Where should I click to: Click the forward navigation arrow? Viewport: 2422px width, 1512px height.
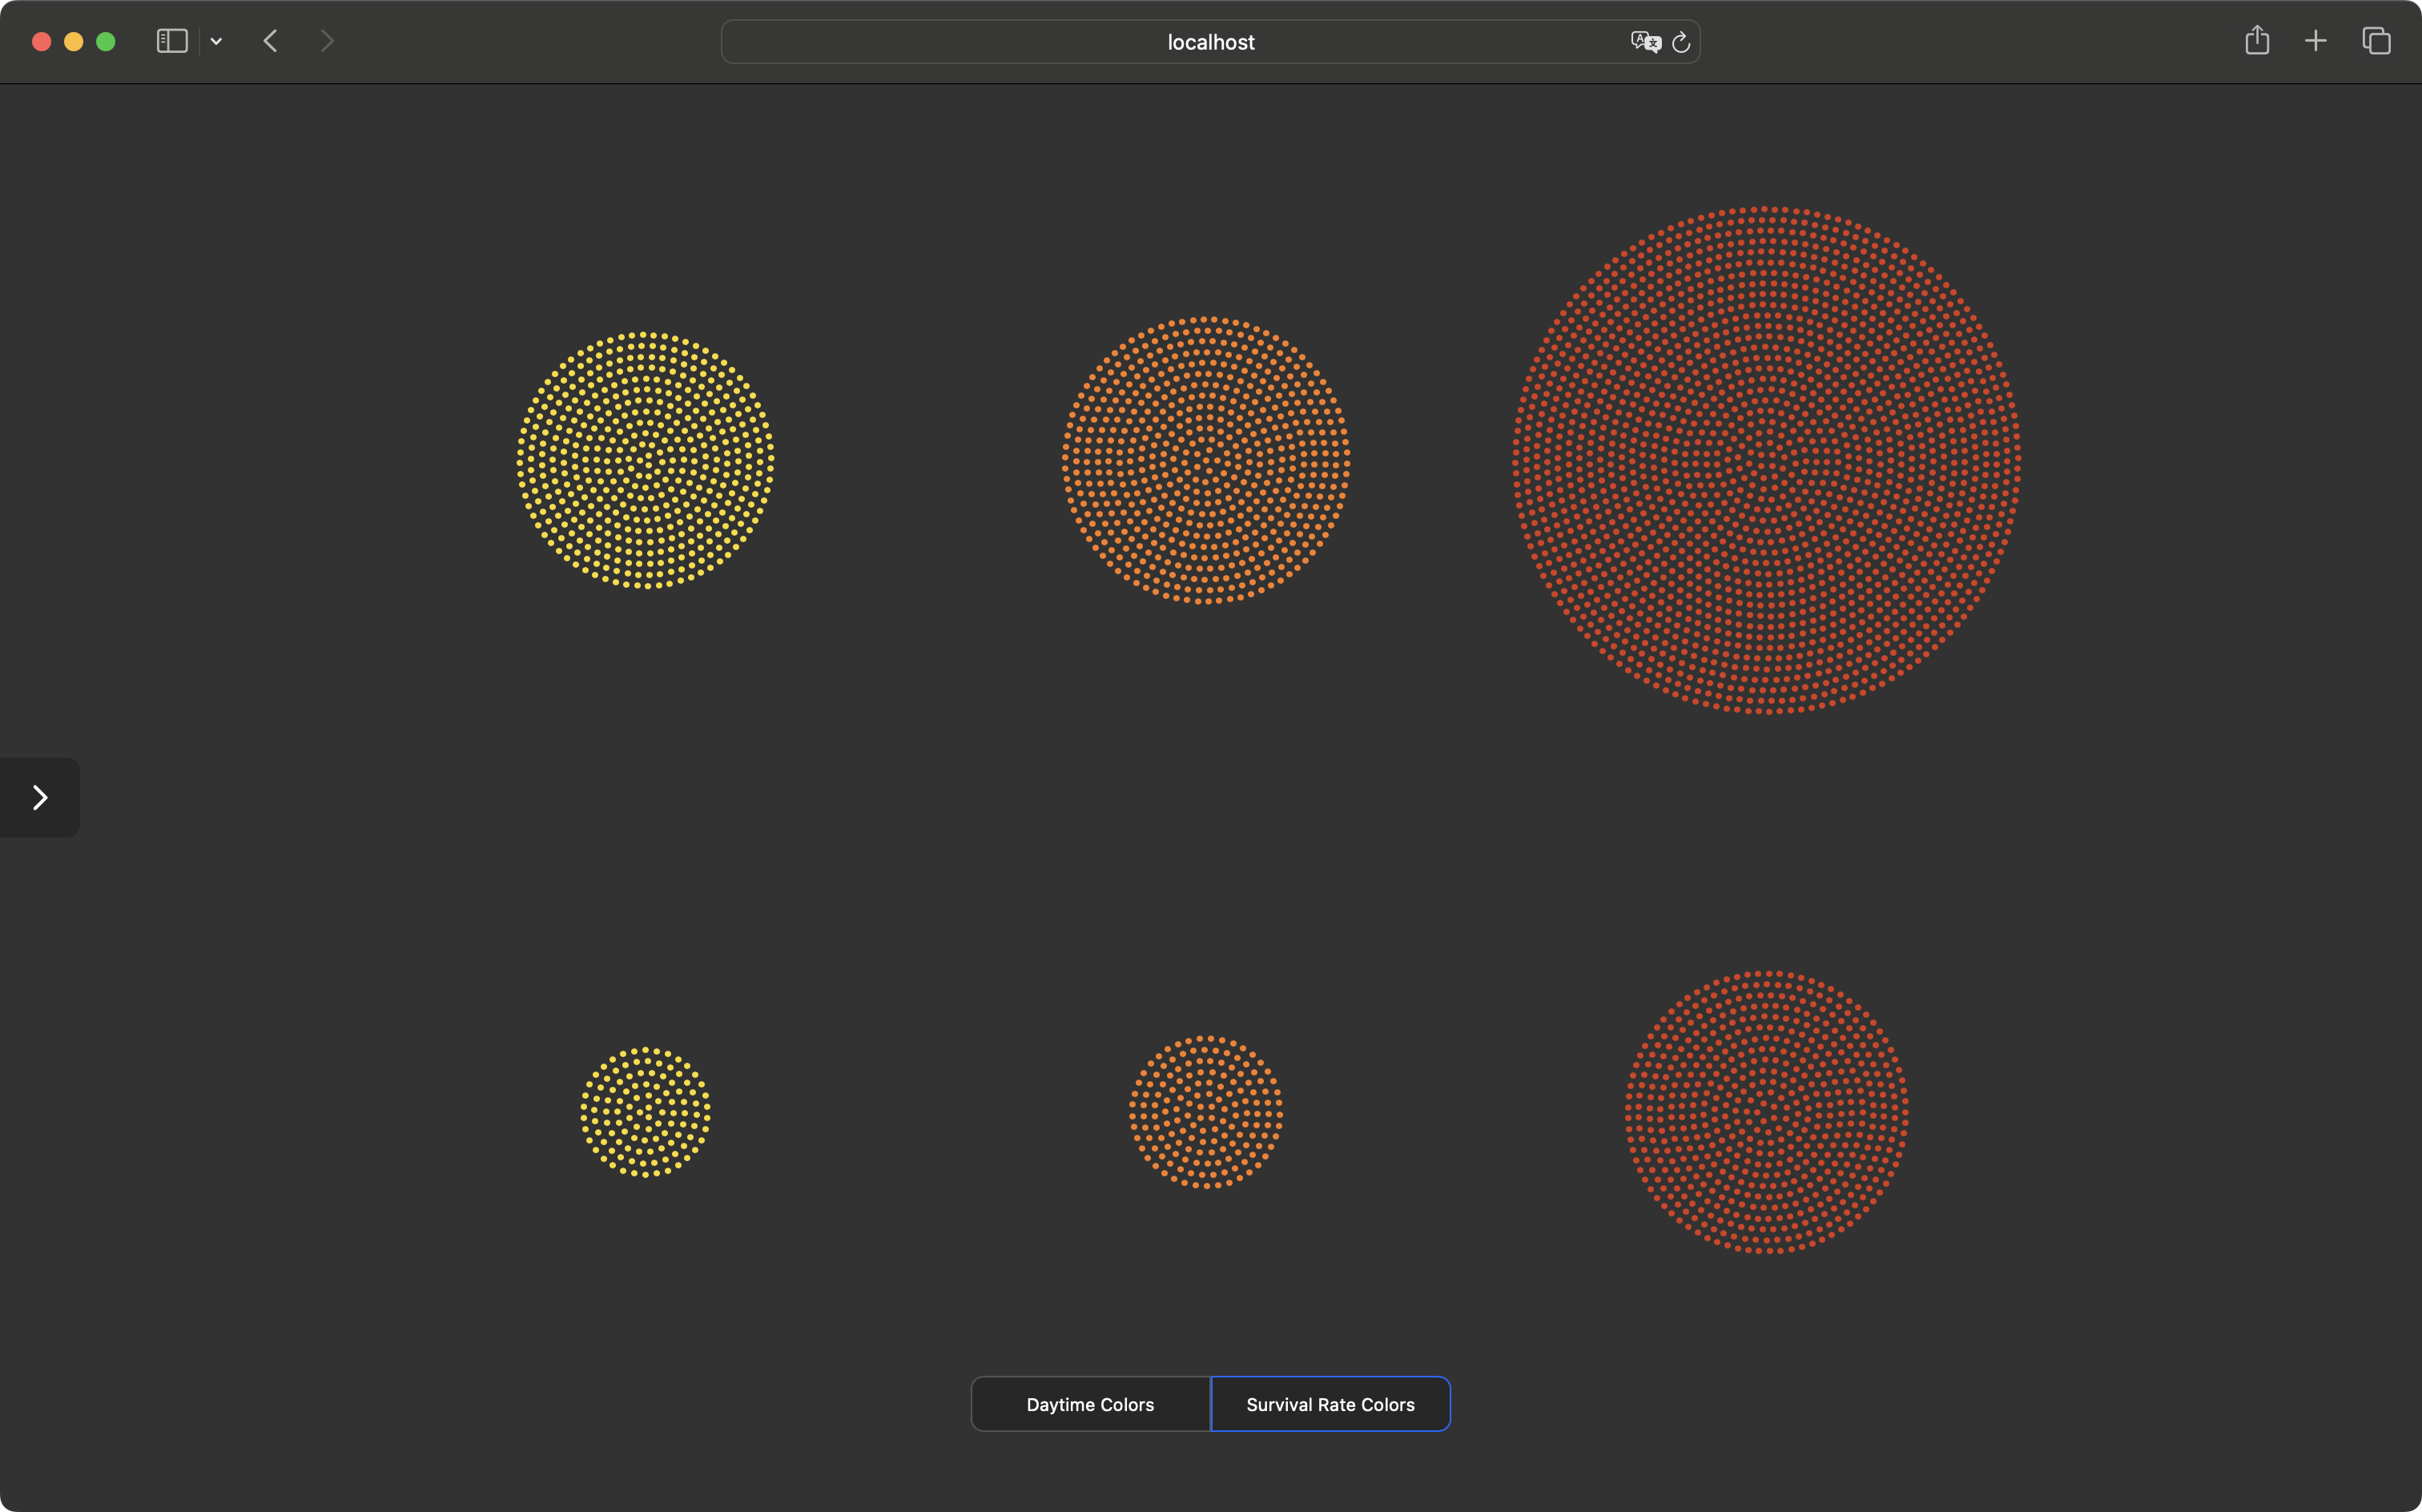pos(327,41)
